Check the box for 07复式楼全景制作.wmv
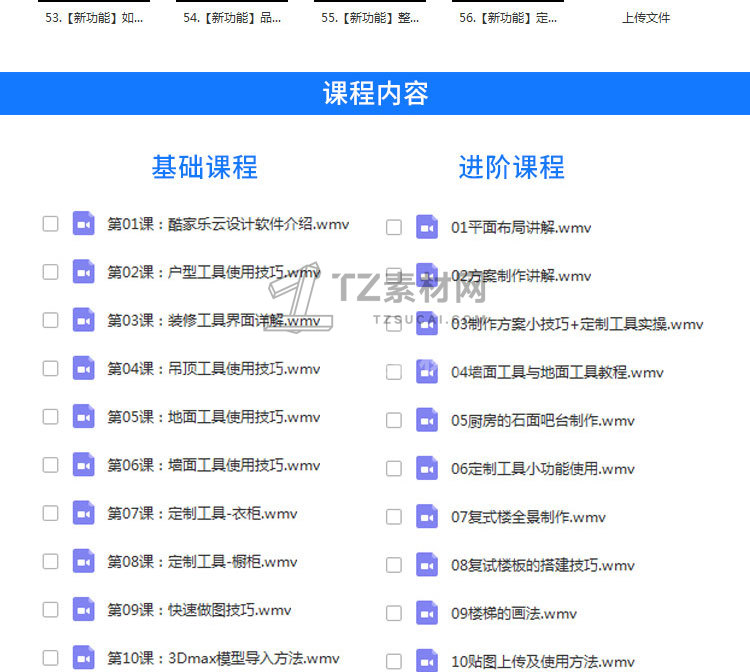 pyautogui.click(x=394, y=517)
